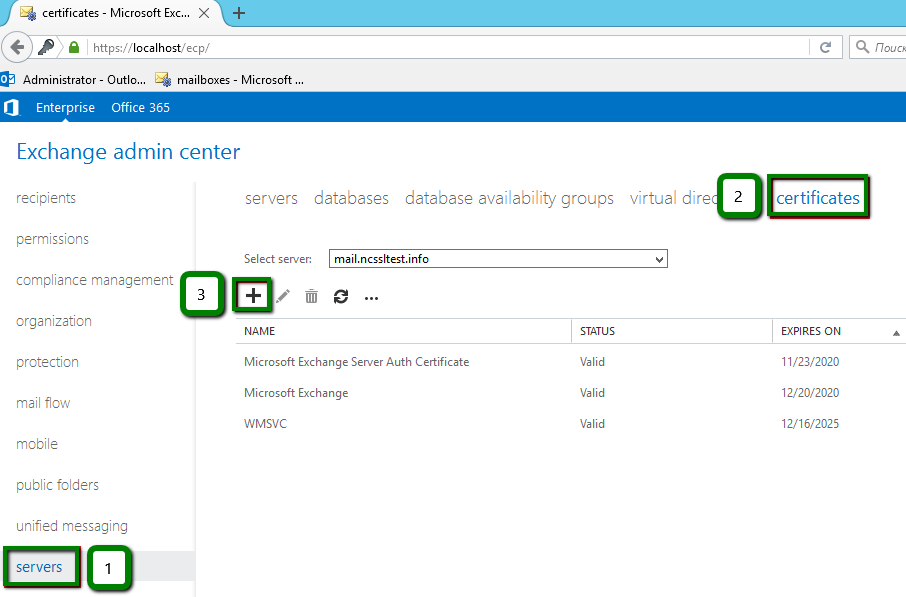This screenshot has height=597, width=906.
Task: Open the mailboxes - Microsoft bookmark
Action: pos(229,80)
